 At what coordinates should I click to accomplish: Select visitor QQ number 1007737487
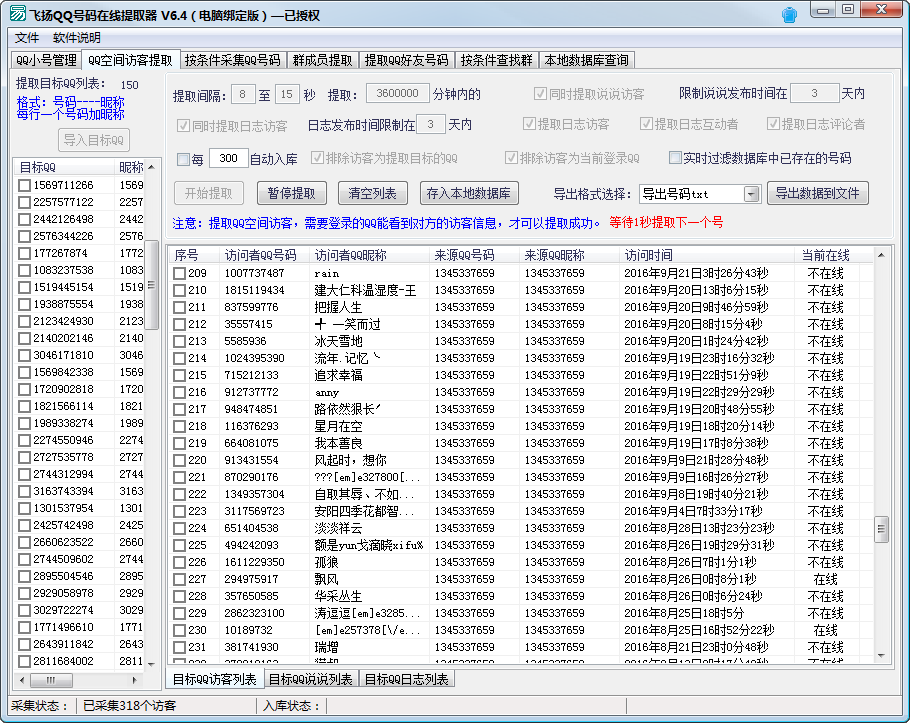click(x=254, y=273)
